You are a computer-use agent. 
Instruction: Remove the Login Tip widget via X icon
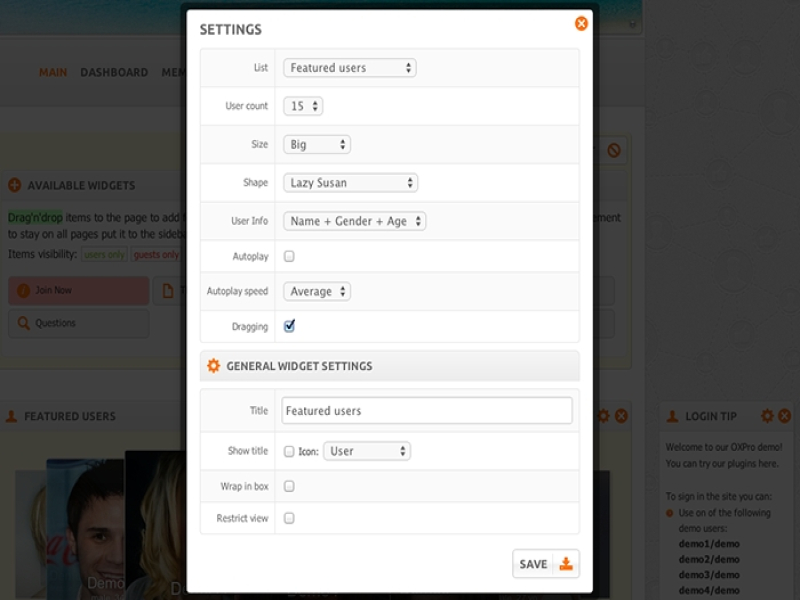click(x=784, y=416)
